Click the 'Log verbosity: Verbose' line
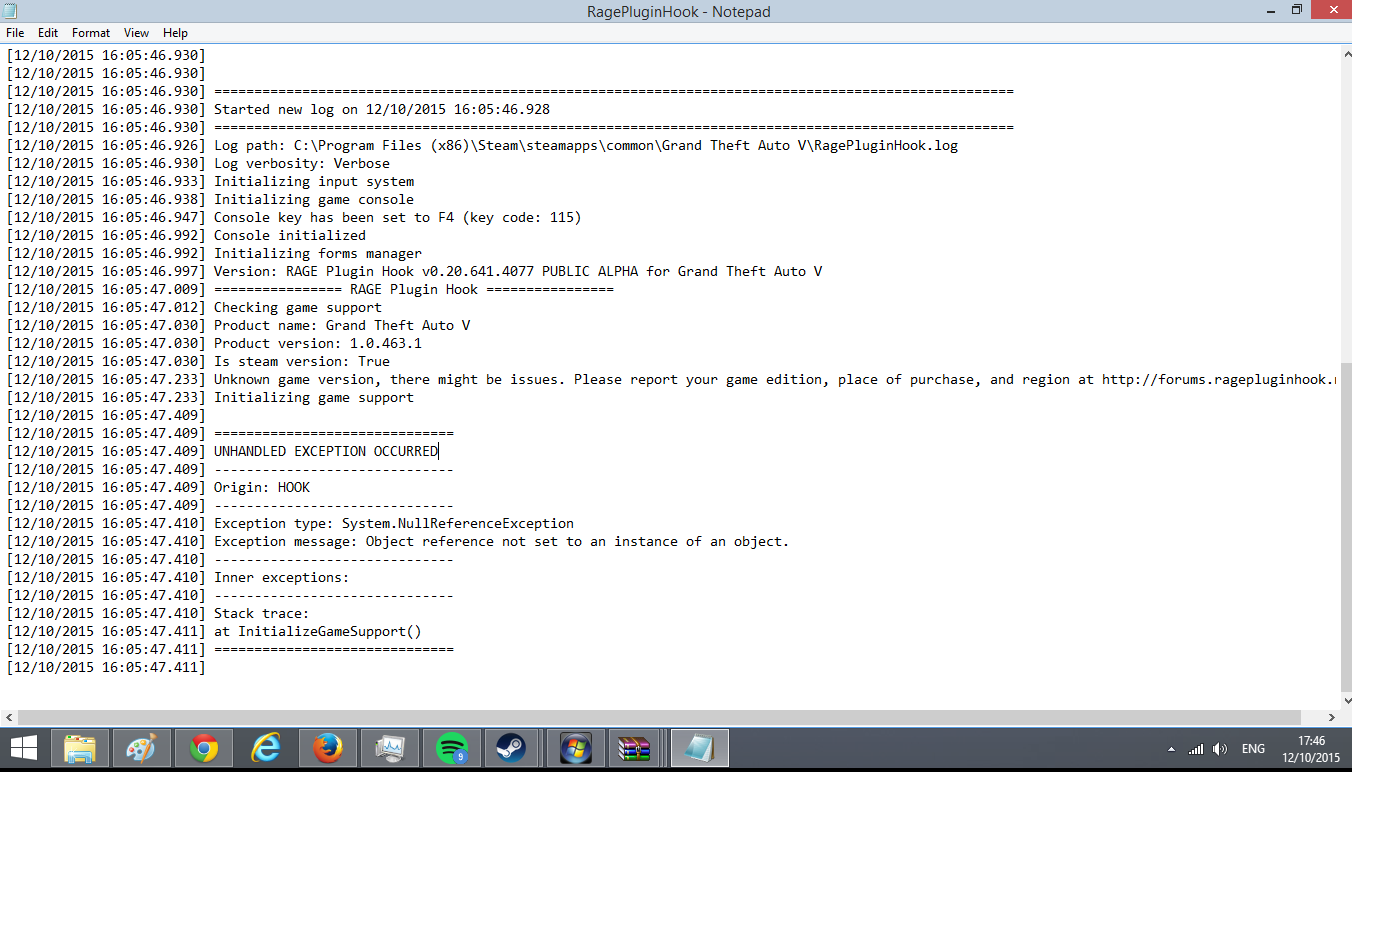1390x948 pixels. coord(302,164)
